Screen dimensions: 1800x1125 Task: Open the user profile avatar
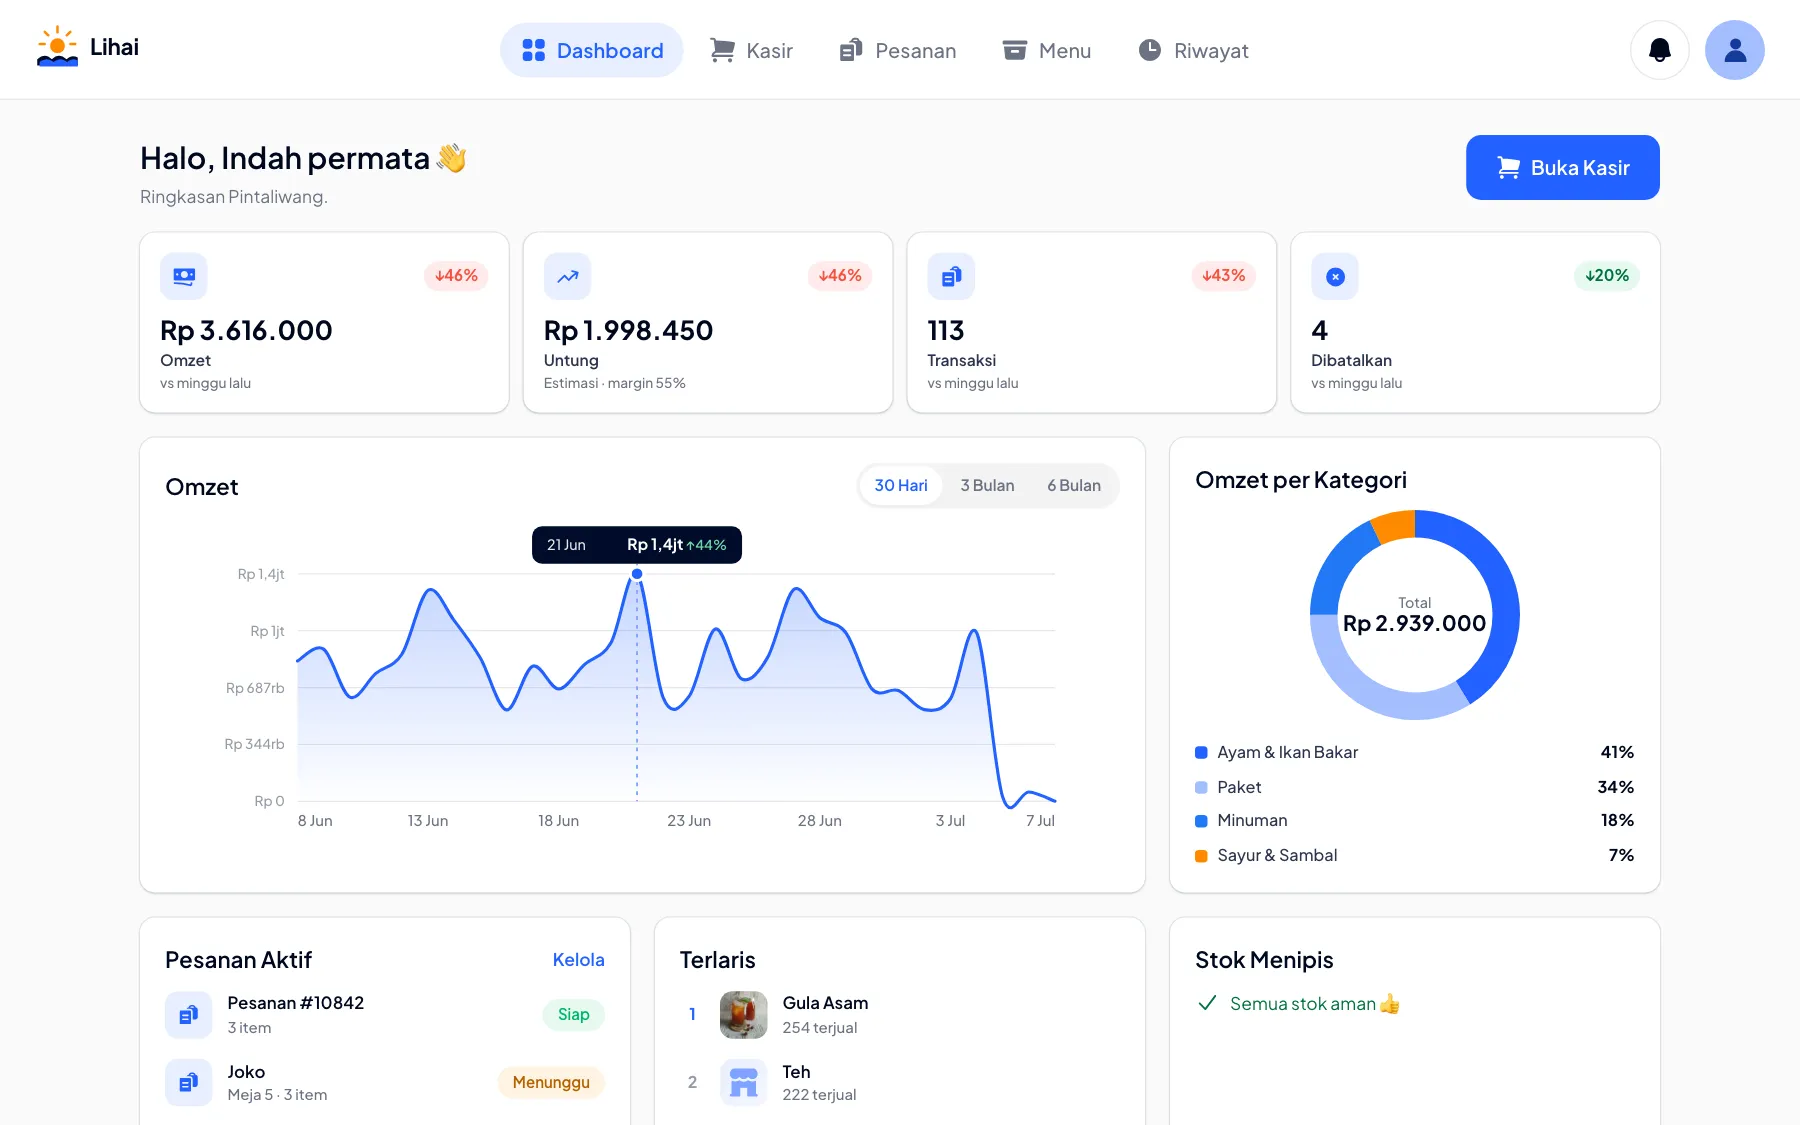pyautogui.click(x=1735, y=50)
